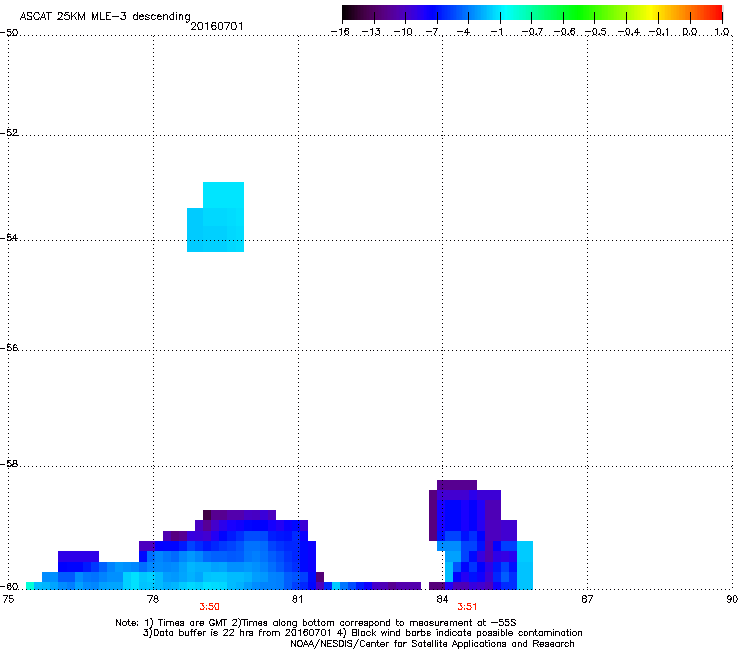The height and width of the screenshot is (650, 740).
Task: Click the 90 longitude axis label
Action: click(732, 599)
